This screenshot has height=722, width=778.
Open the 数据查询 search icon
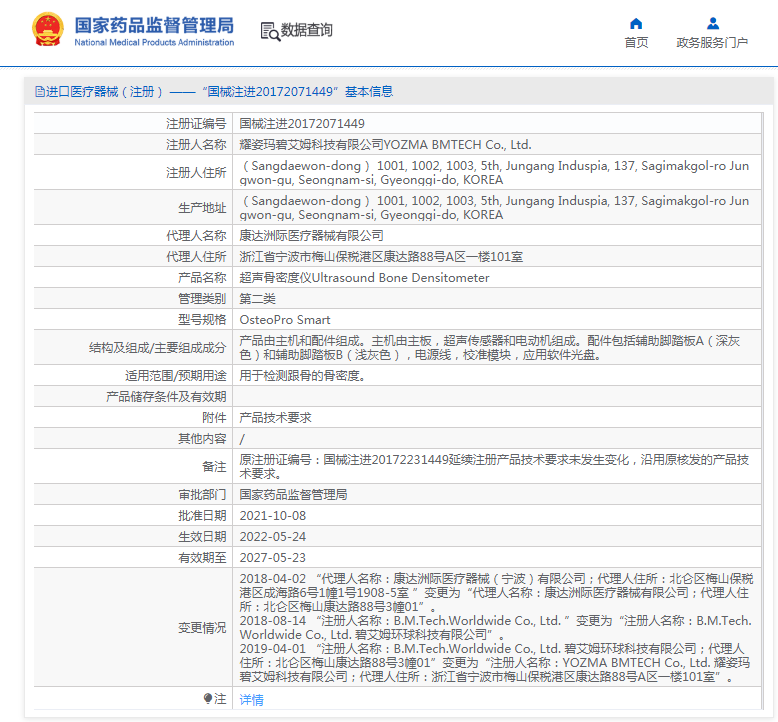click(x=270, y=31)
